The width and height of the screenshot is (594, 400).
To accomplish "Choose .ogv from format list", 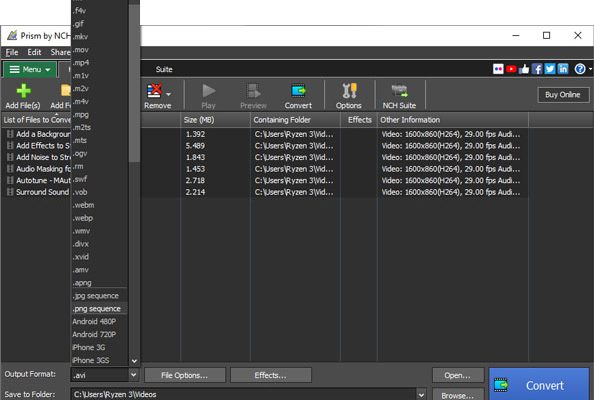I will pos(100,153).
